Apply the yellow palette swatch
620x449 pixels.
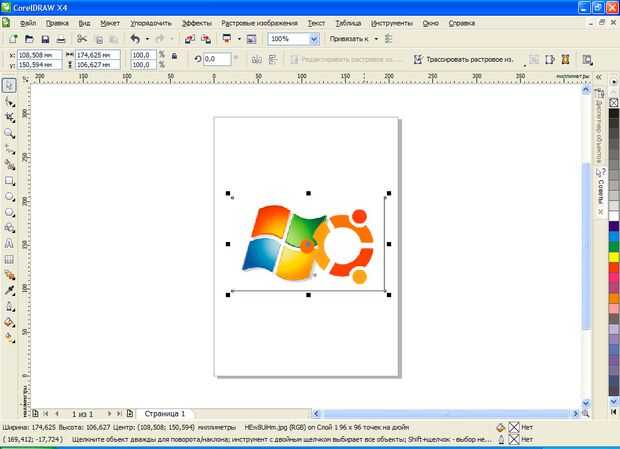[614, 257]
